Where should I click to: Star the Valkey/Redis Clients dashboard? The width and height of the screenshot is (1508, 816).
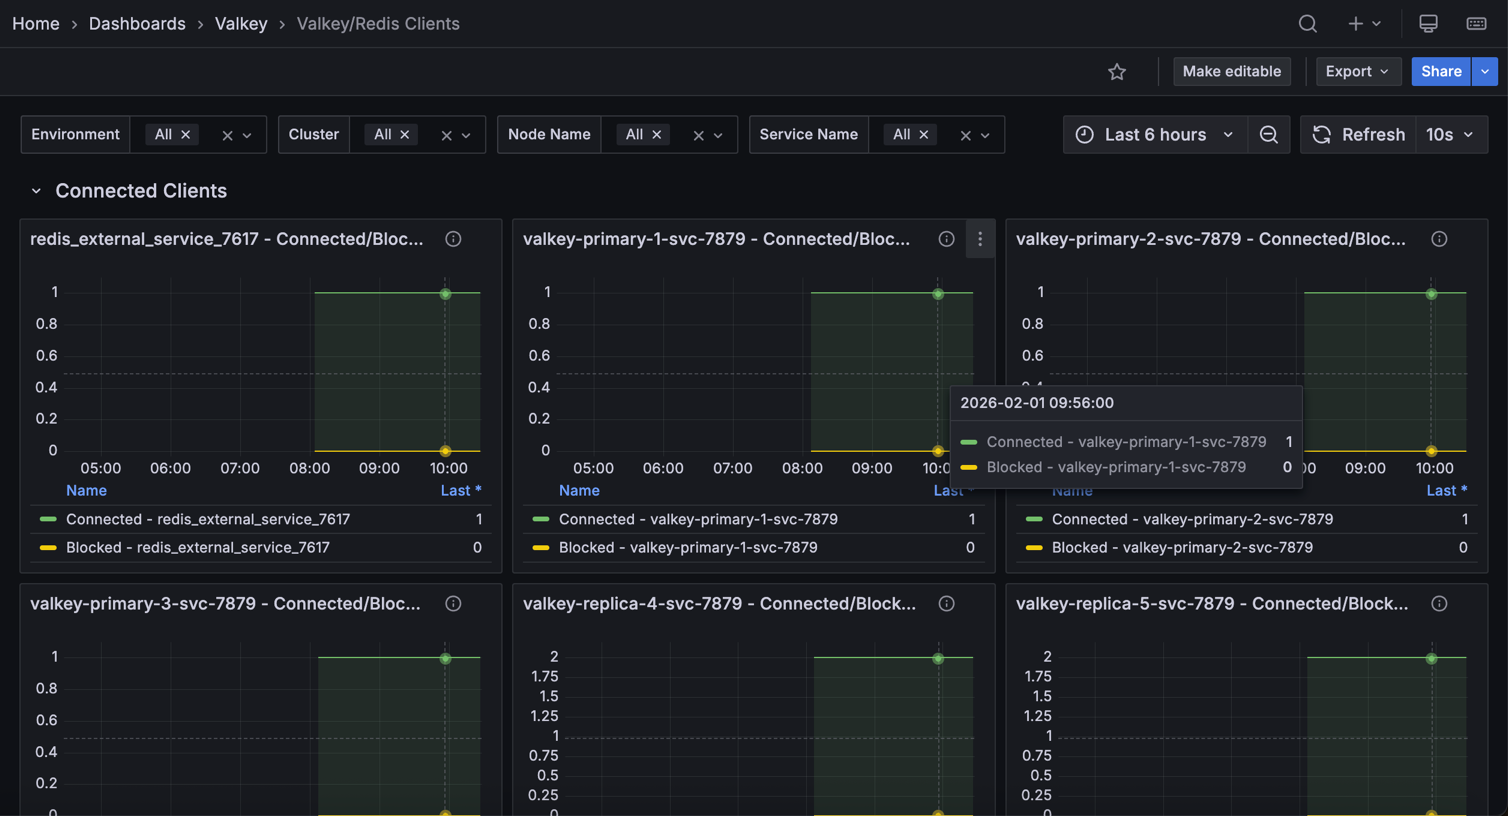click(1117, 71)
